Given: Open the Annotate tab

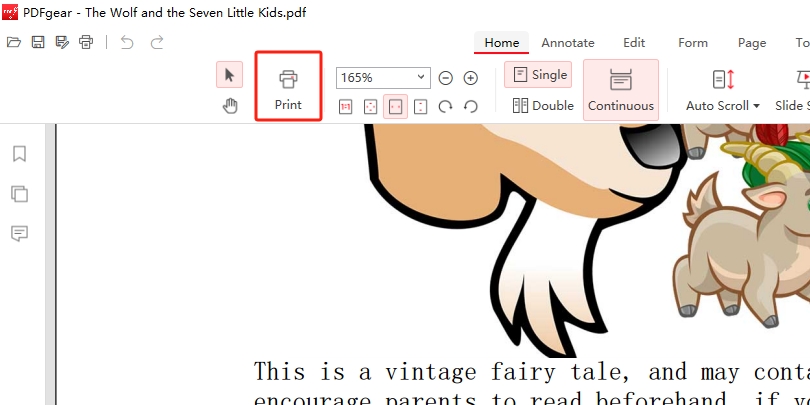Looking at the screenshot, I should (568, 43).
